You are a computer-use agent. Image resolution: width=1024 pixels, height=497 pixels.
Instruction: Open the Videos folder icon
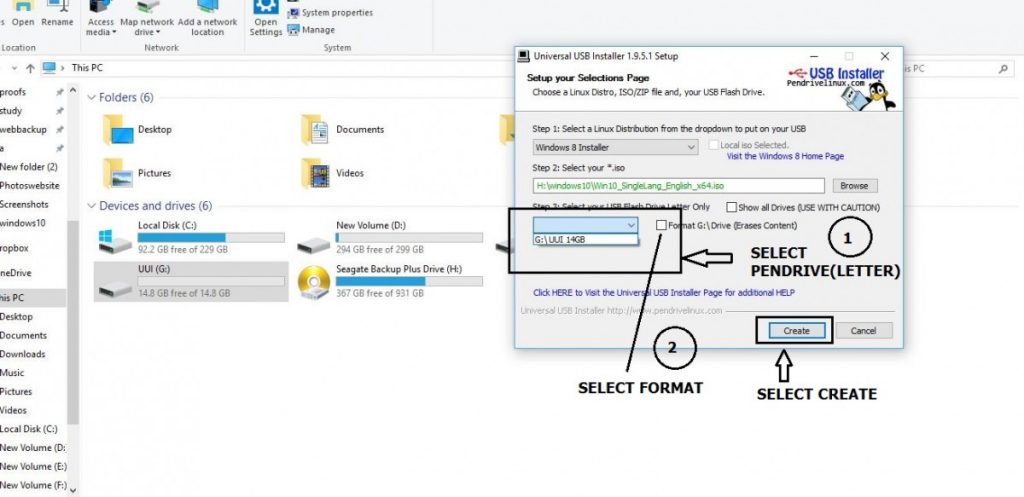(x=317, y=173)
